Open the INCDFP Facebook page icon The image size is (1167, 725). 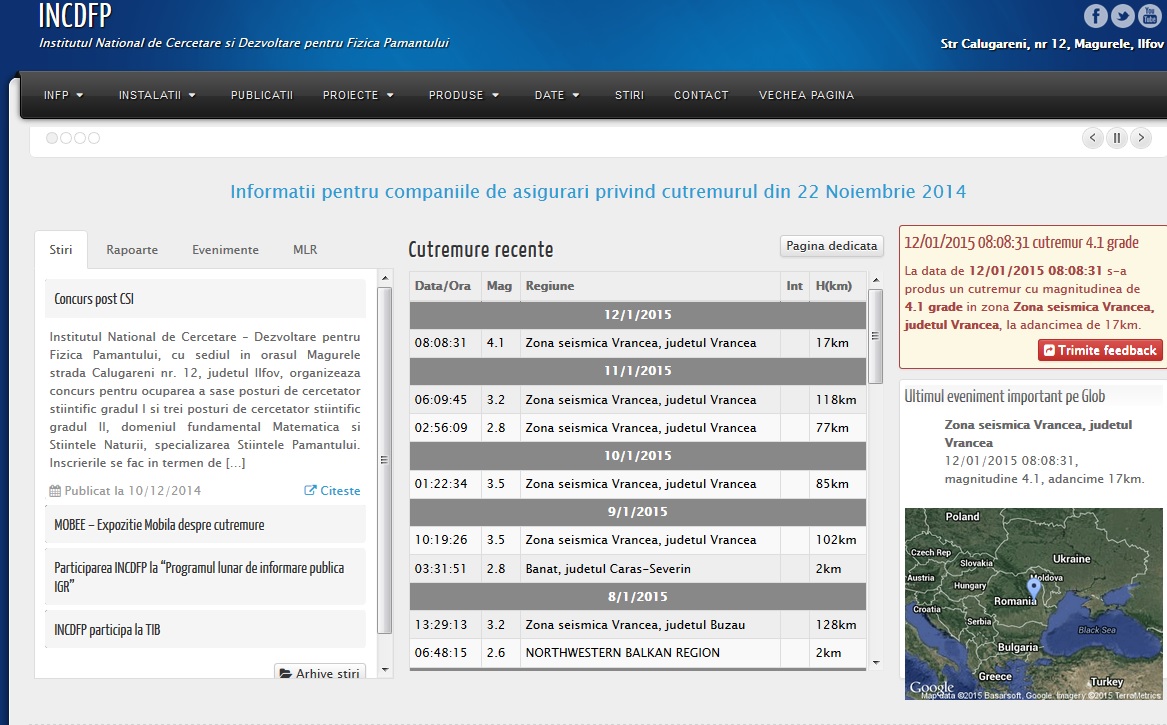[x=1095, y=15]
